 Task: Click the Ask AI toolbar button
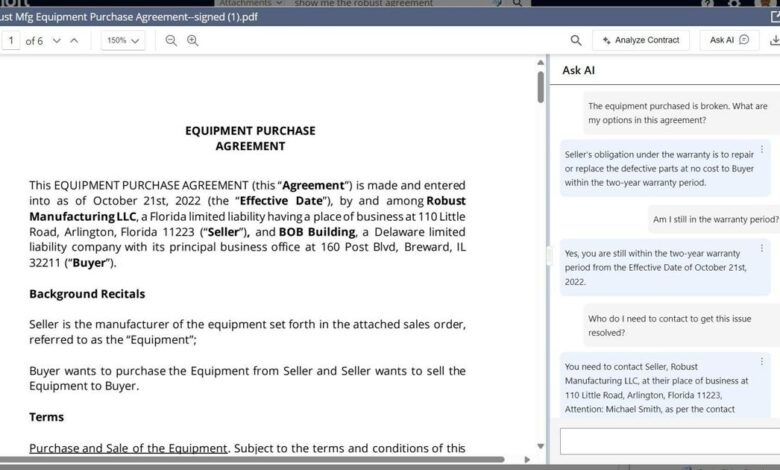(x=729, y=40)
